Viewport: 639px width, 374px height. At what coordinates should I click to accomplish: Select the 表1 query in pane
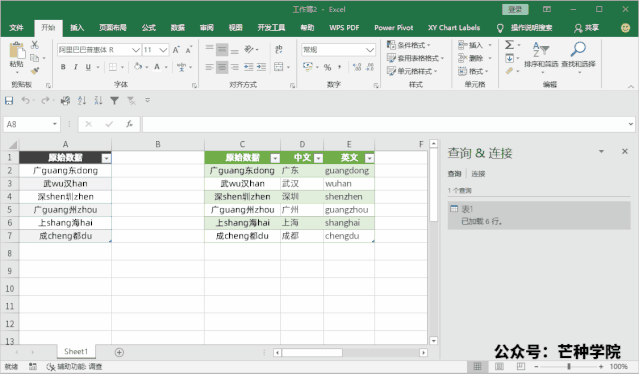539,215
